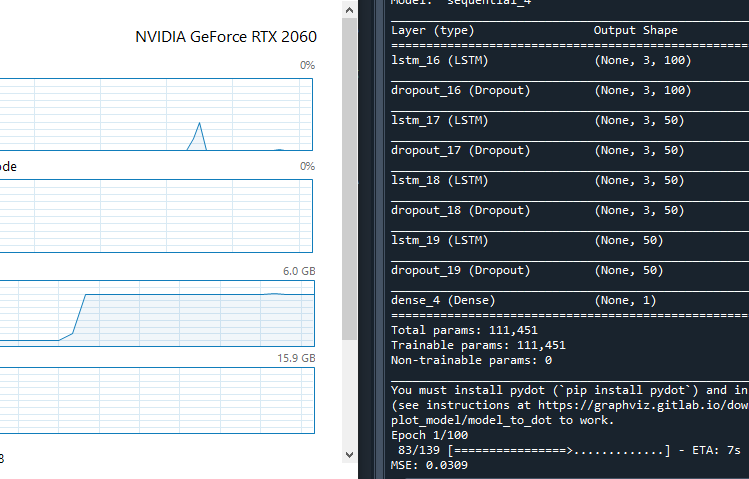Click the 15.9 GB memory label
Image resolution: width=749 pixels, height=479 pixels.
pyautogui.click(x=299, y=358)
